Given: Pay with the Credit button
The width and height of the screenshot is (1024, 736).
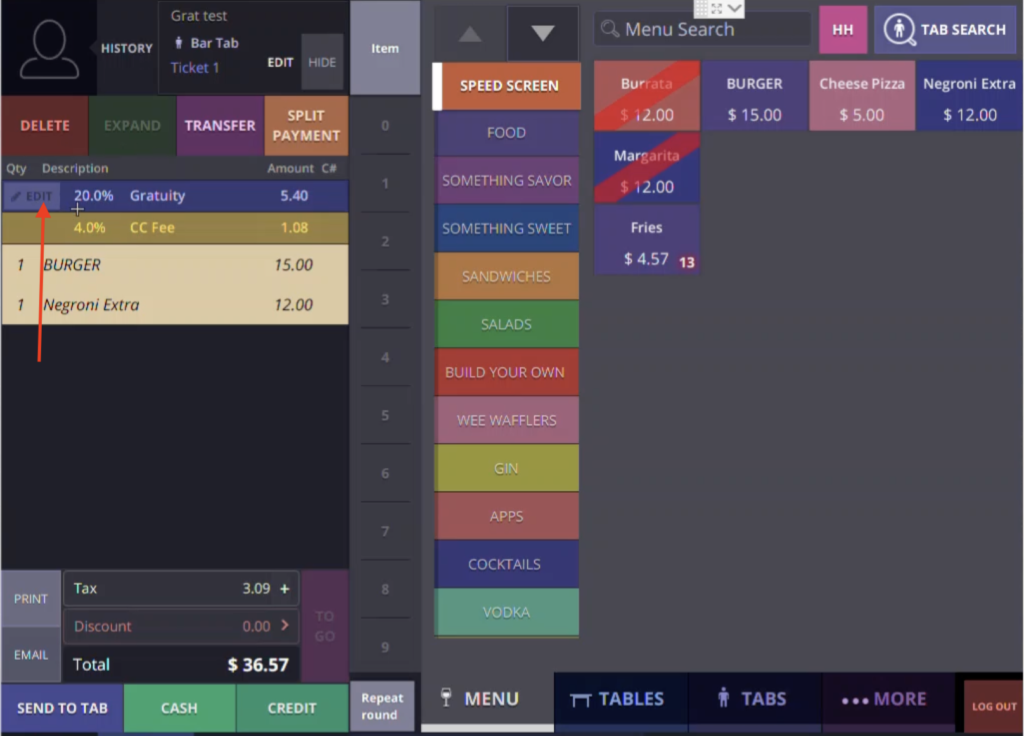Looking at the screenshot, I should click(x=292, y=708).
